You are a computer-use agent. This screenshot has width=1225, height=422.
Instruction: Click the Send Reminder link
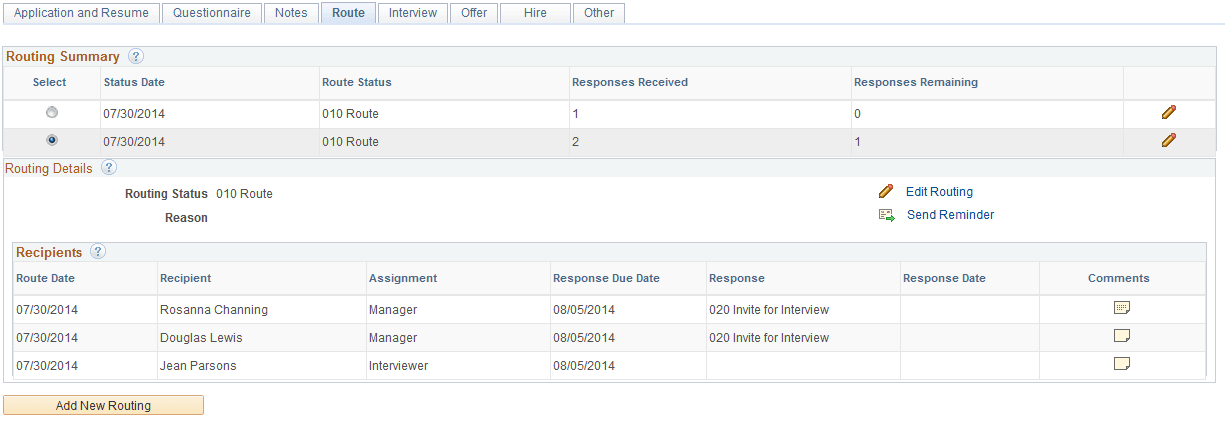[950, 215]
